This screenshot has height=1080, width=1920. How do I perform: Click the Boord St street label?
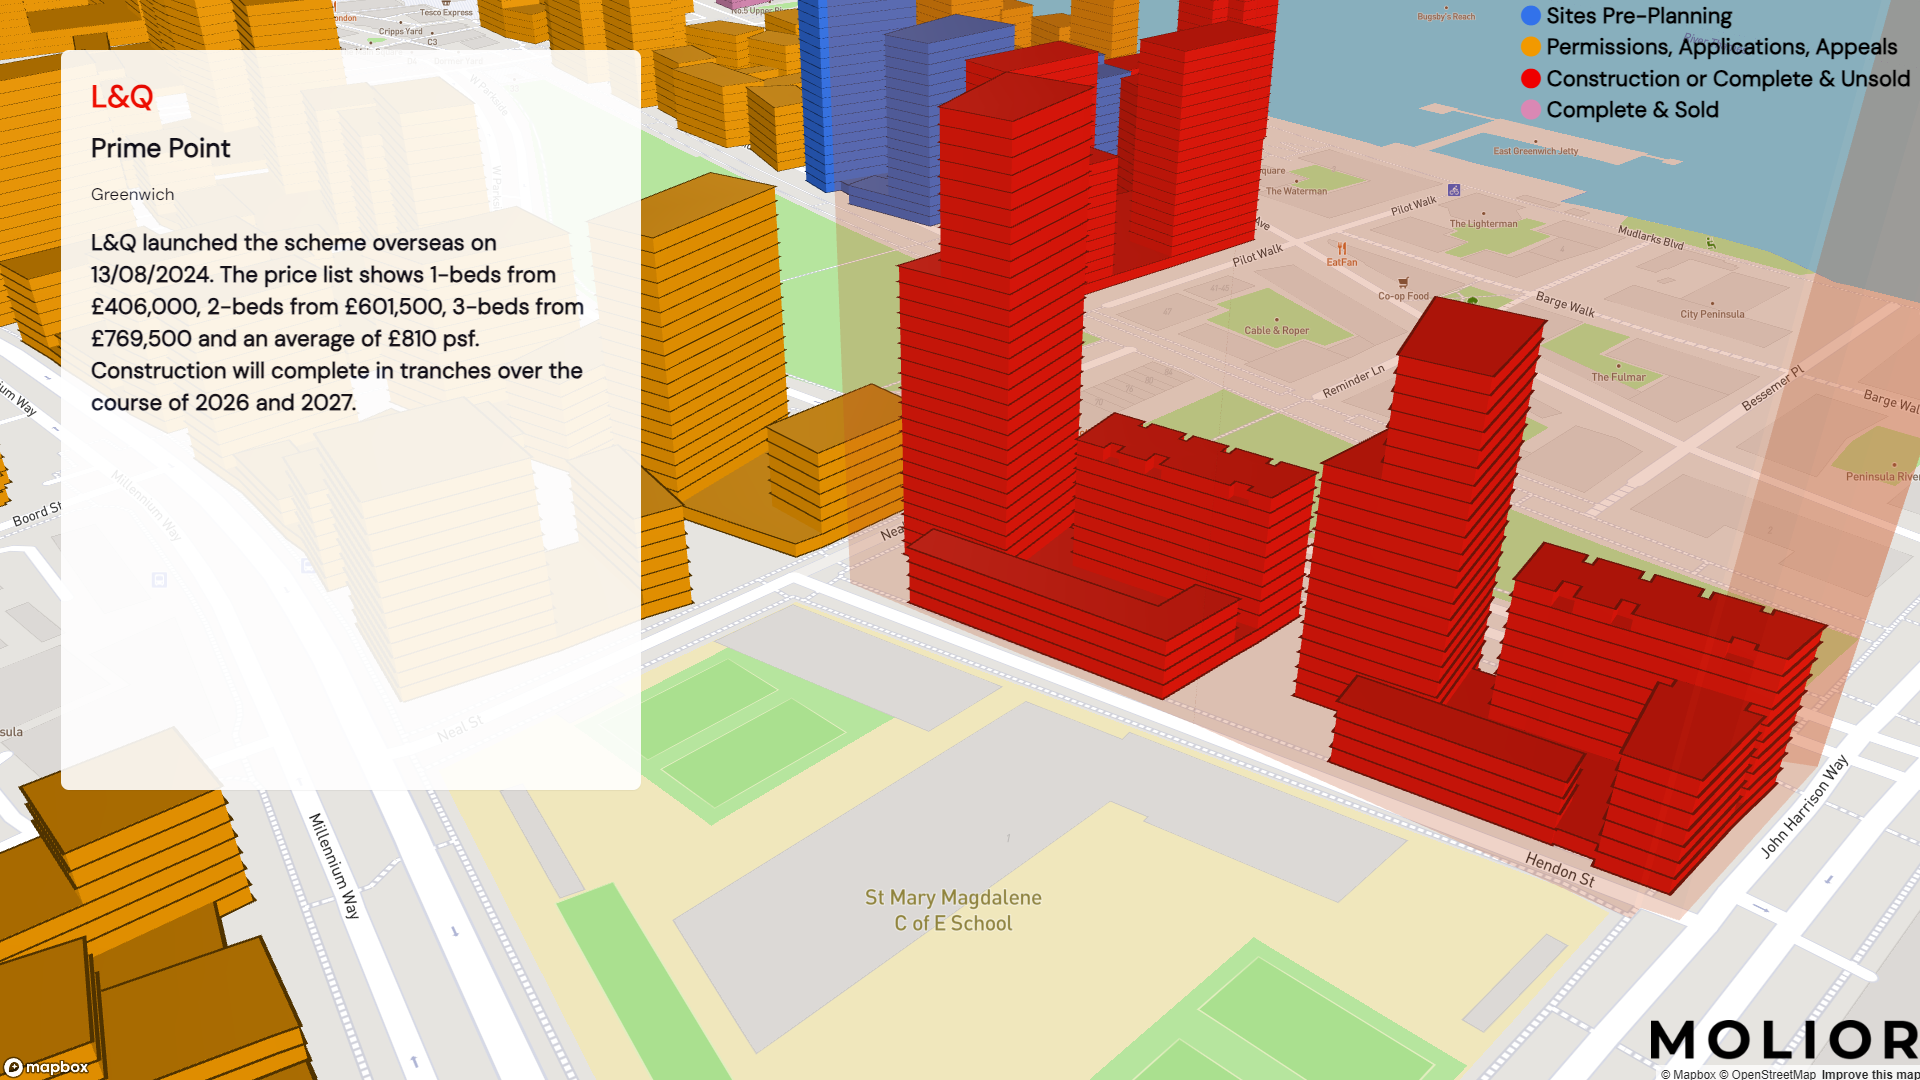coord(37,515)
